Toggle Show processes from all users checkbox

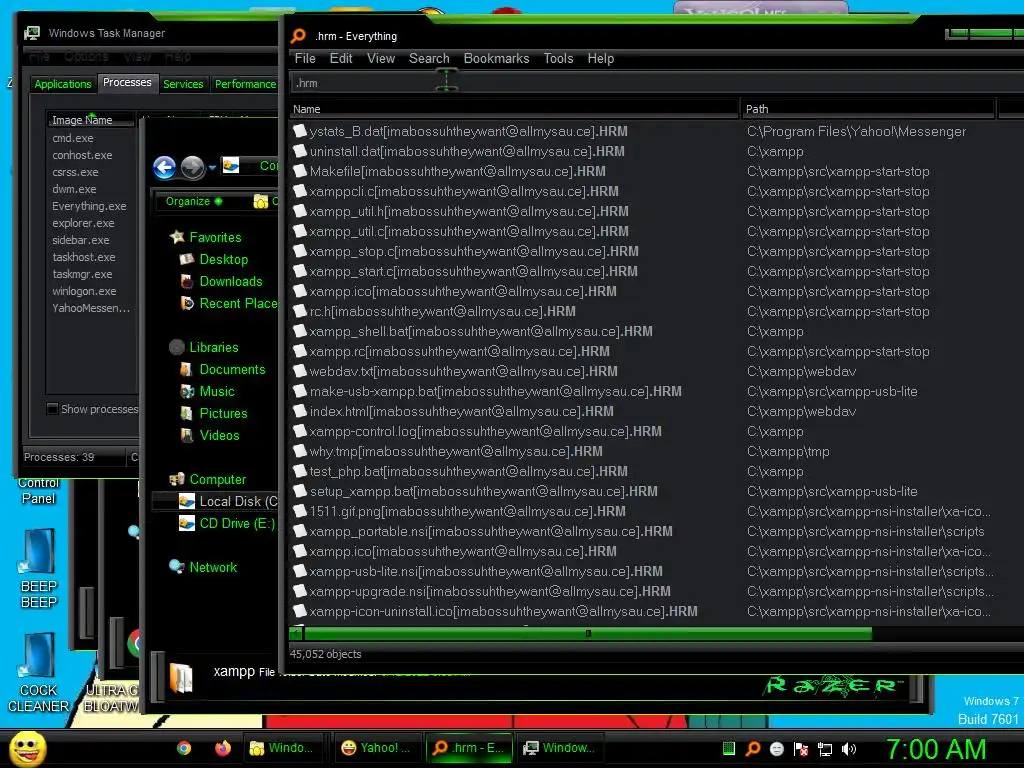coord(53,409)
